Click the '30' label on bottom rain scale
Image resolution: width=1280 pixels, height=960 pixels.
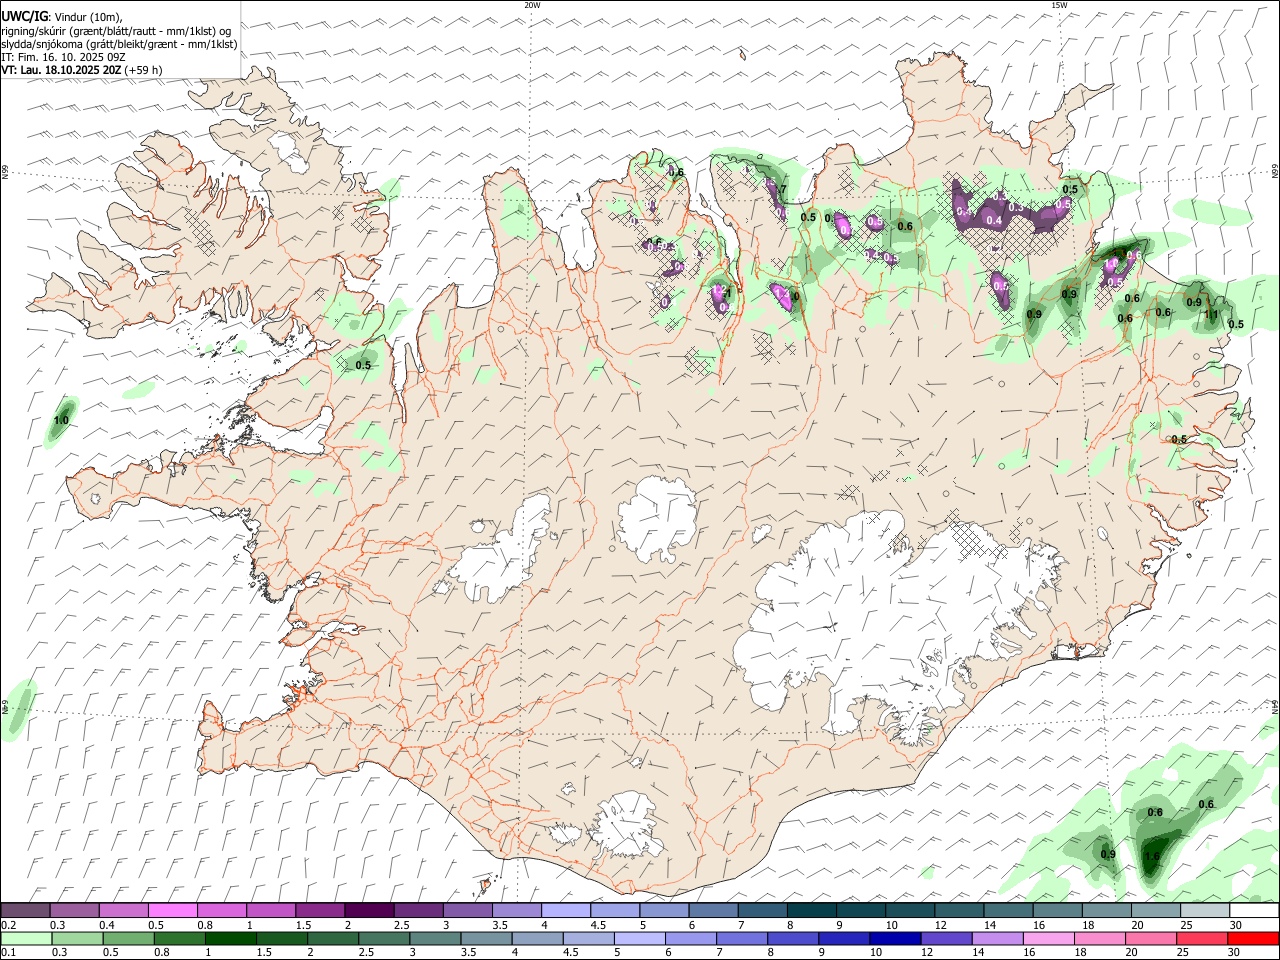(x=1234, y=953)
